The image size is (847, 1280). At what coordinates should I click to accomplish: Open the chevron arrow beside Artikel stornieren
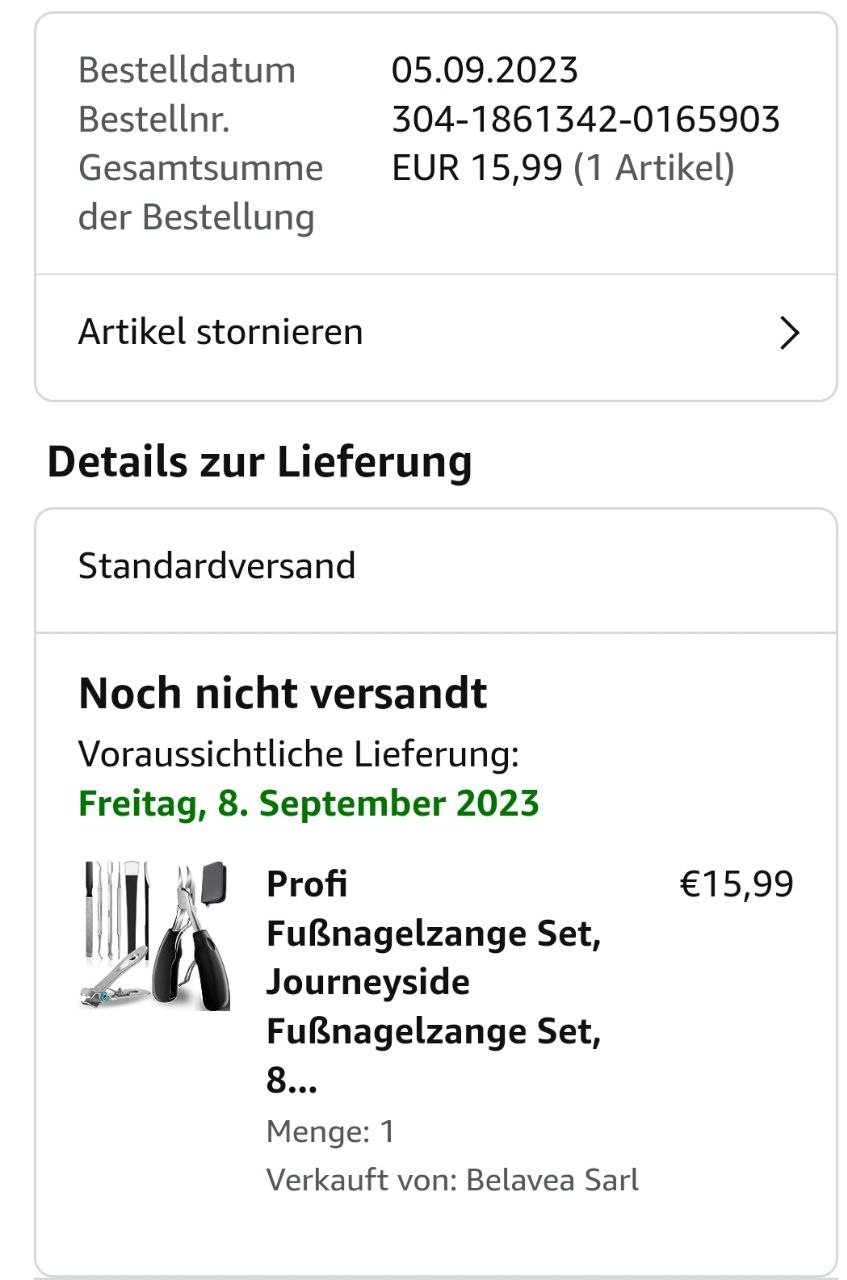click(789, 333)
